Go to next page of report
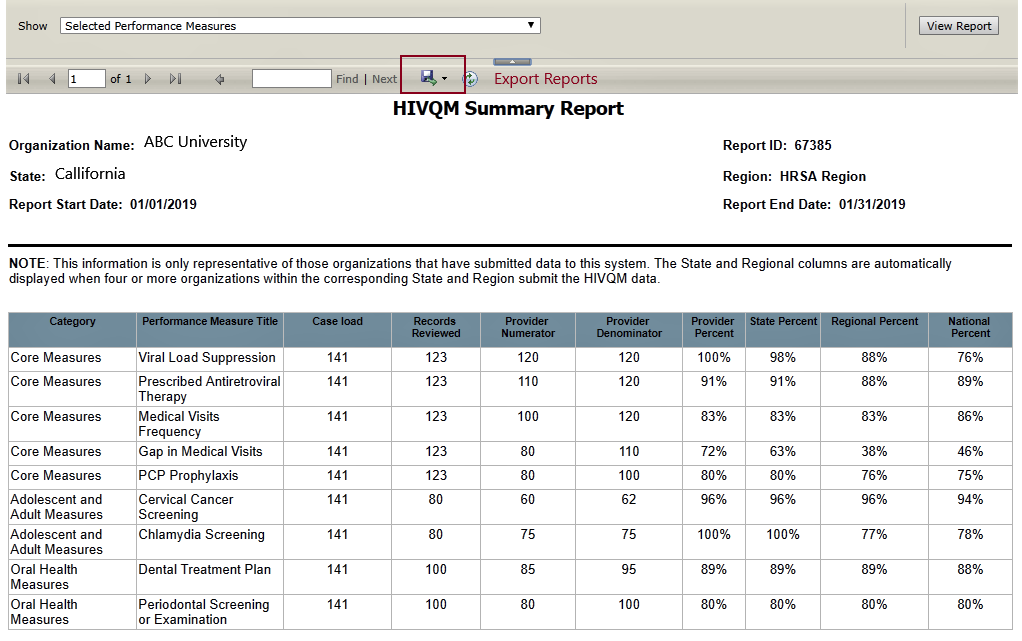1022x641 pixels. point(148,79)
